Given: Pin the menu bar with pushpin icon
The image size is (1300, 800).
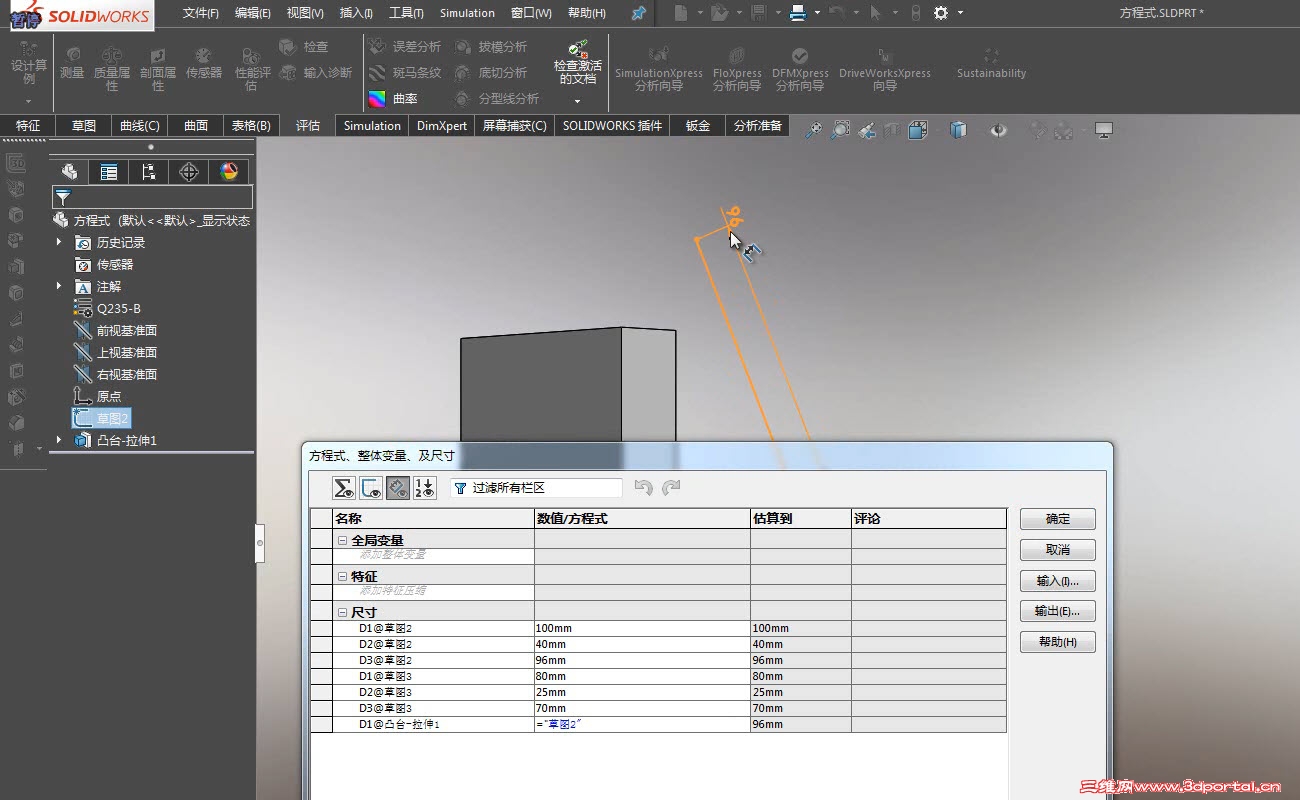Looking at the screenshot, I should (x=638, y=13).
